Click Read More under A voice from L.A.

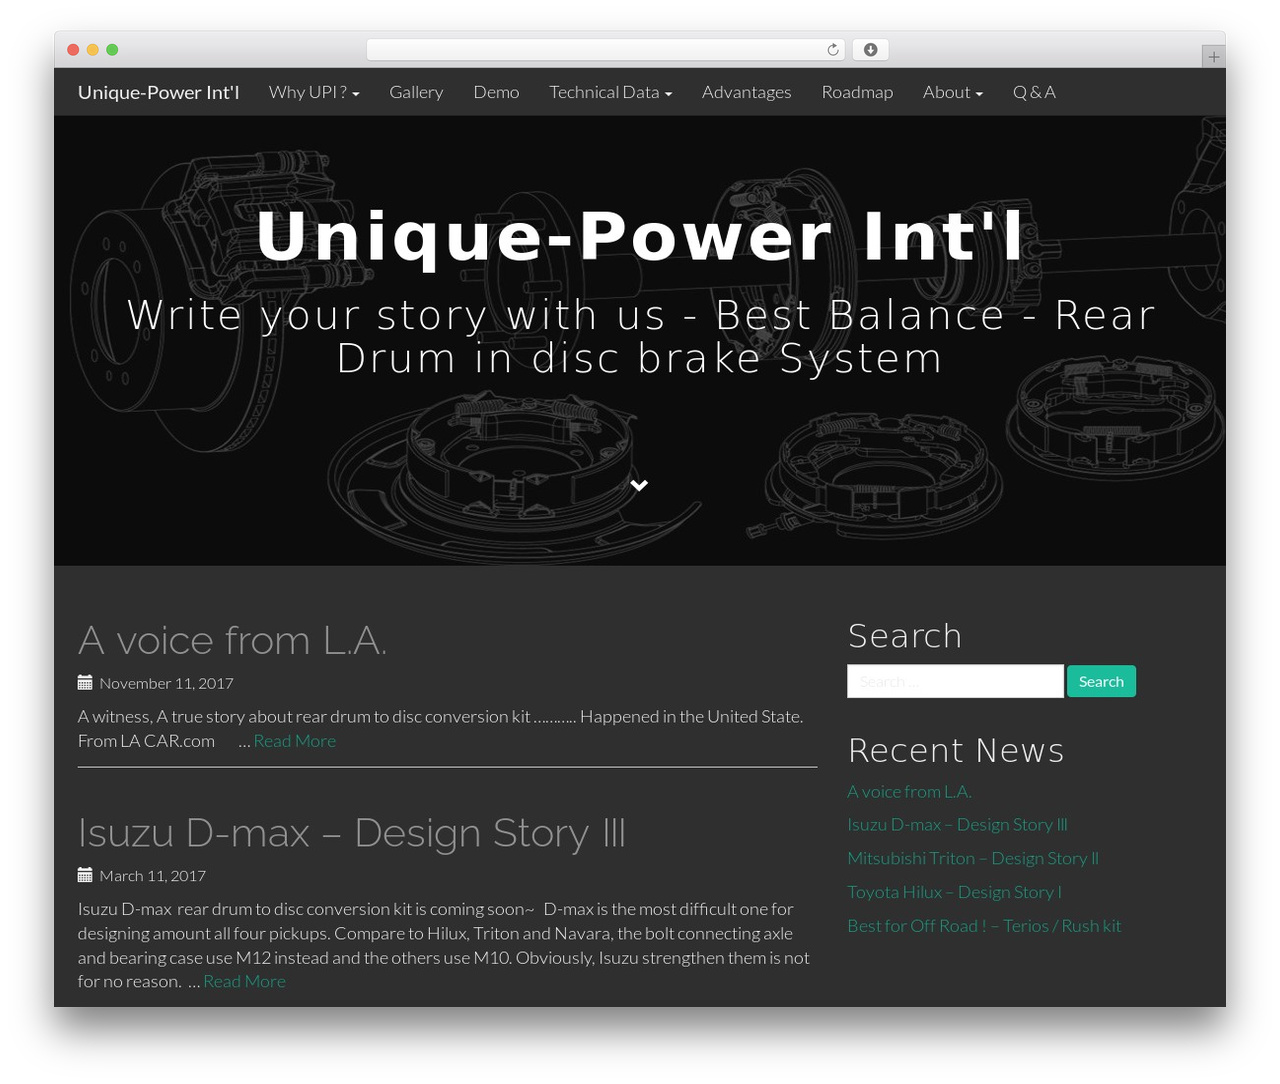294,741
